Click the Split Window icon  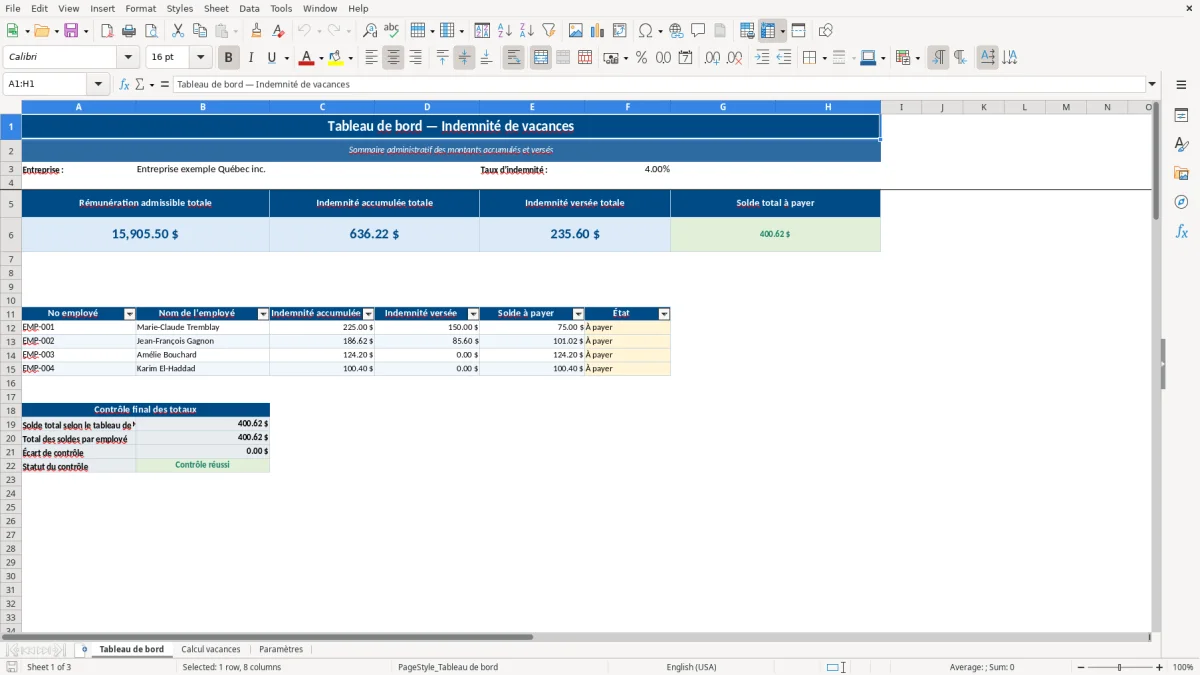coord(798,31)
